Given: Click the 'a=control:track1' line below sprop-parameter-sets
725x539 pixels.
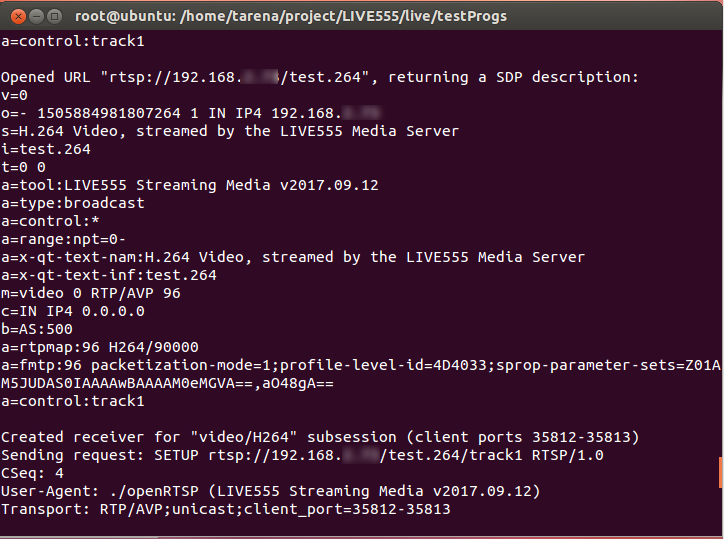Looking at the screenshot, I should click(x=73, y=401).
